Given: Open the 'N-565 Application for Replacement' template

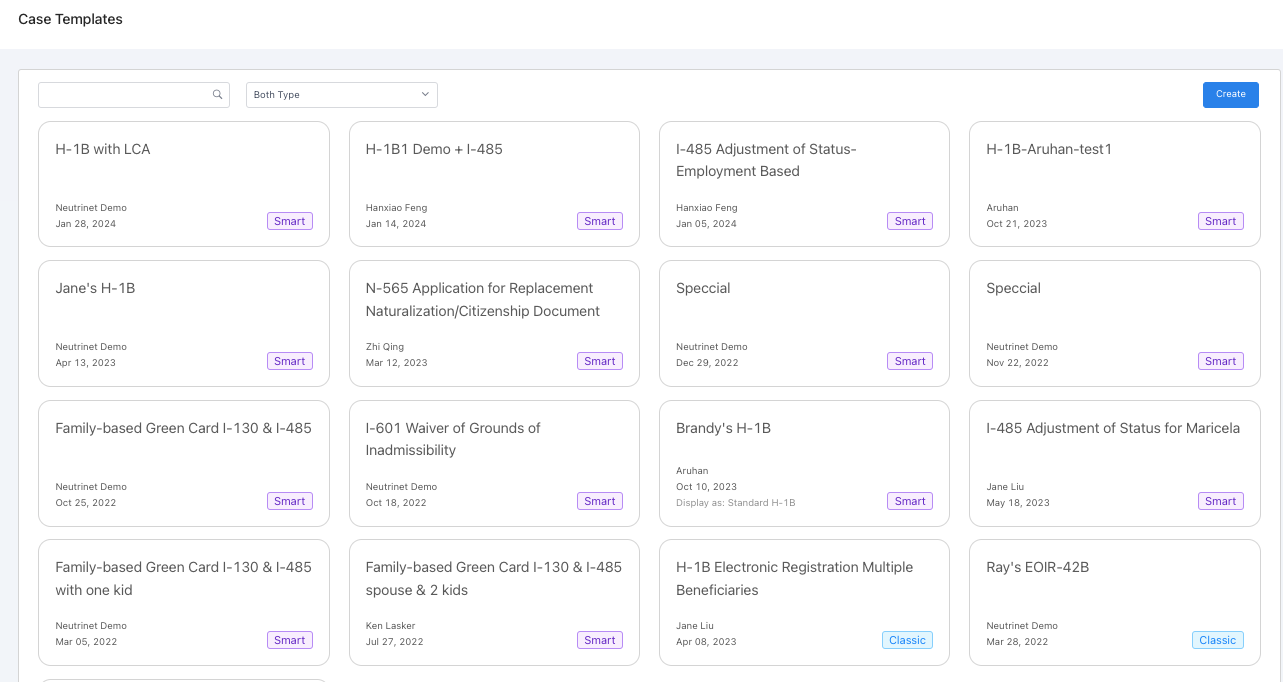Looking at the screenshot, I should (494, 322).
